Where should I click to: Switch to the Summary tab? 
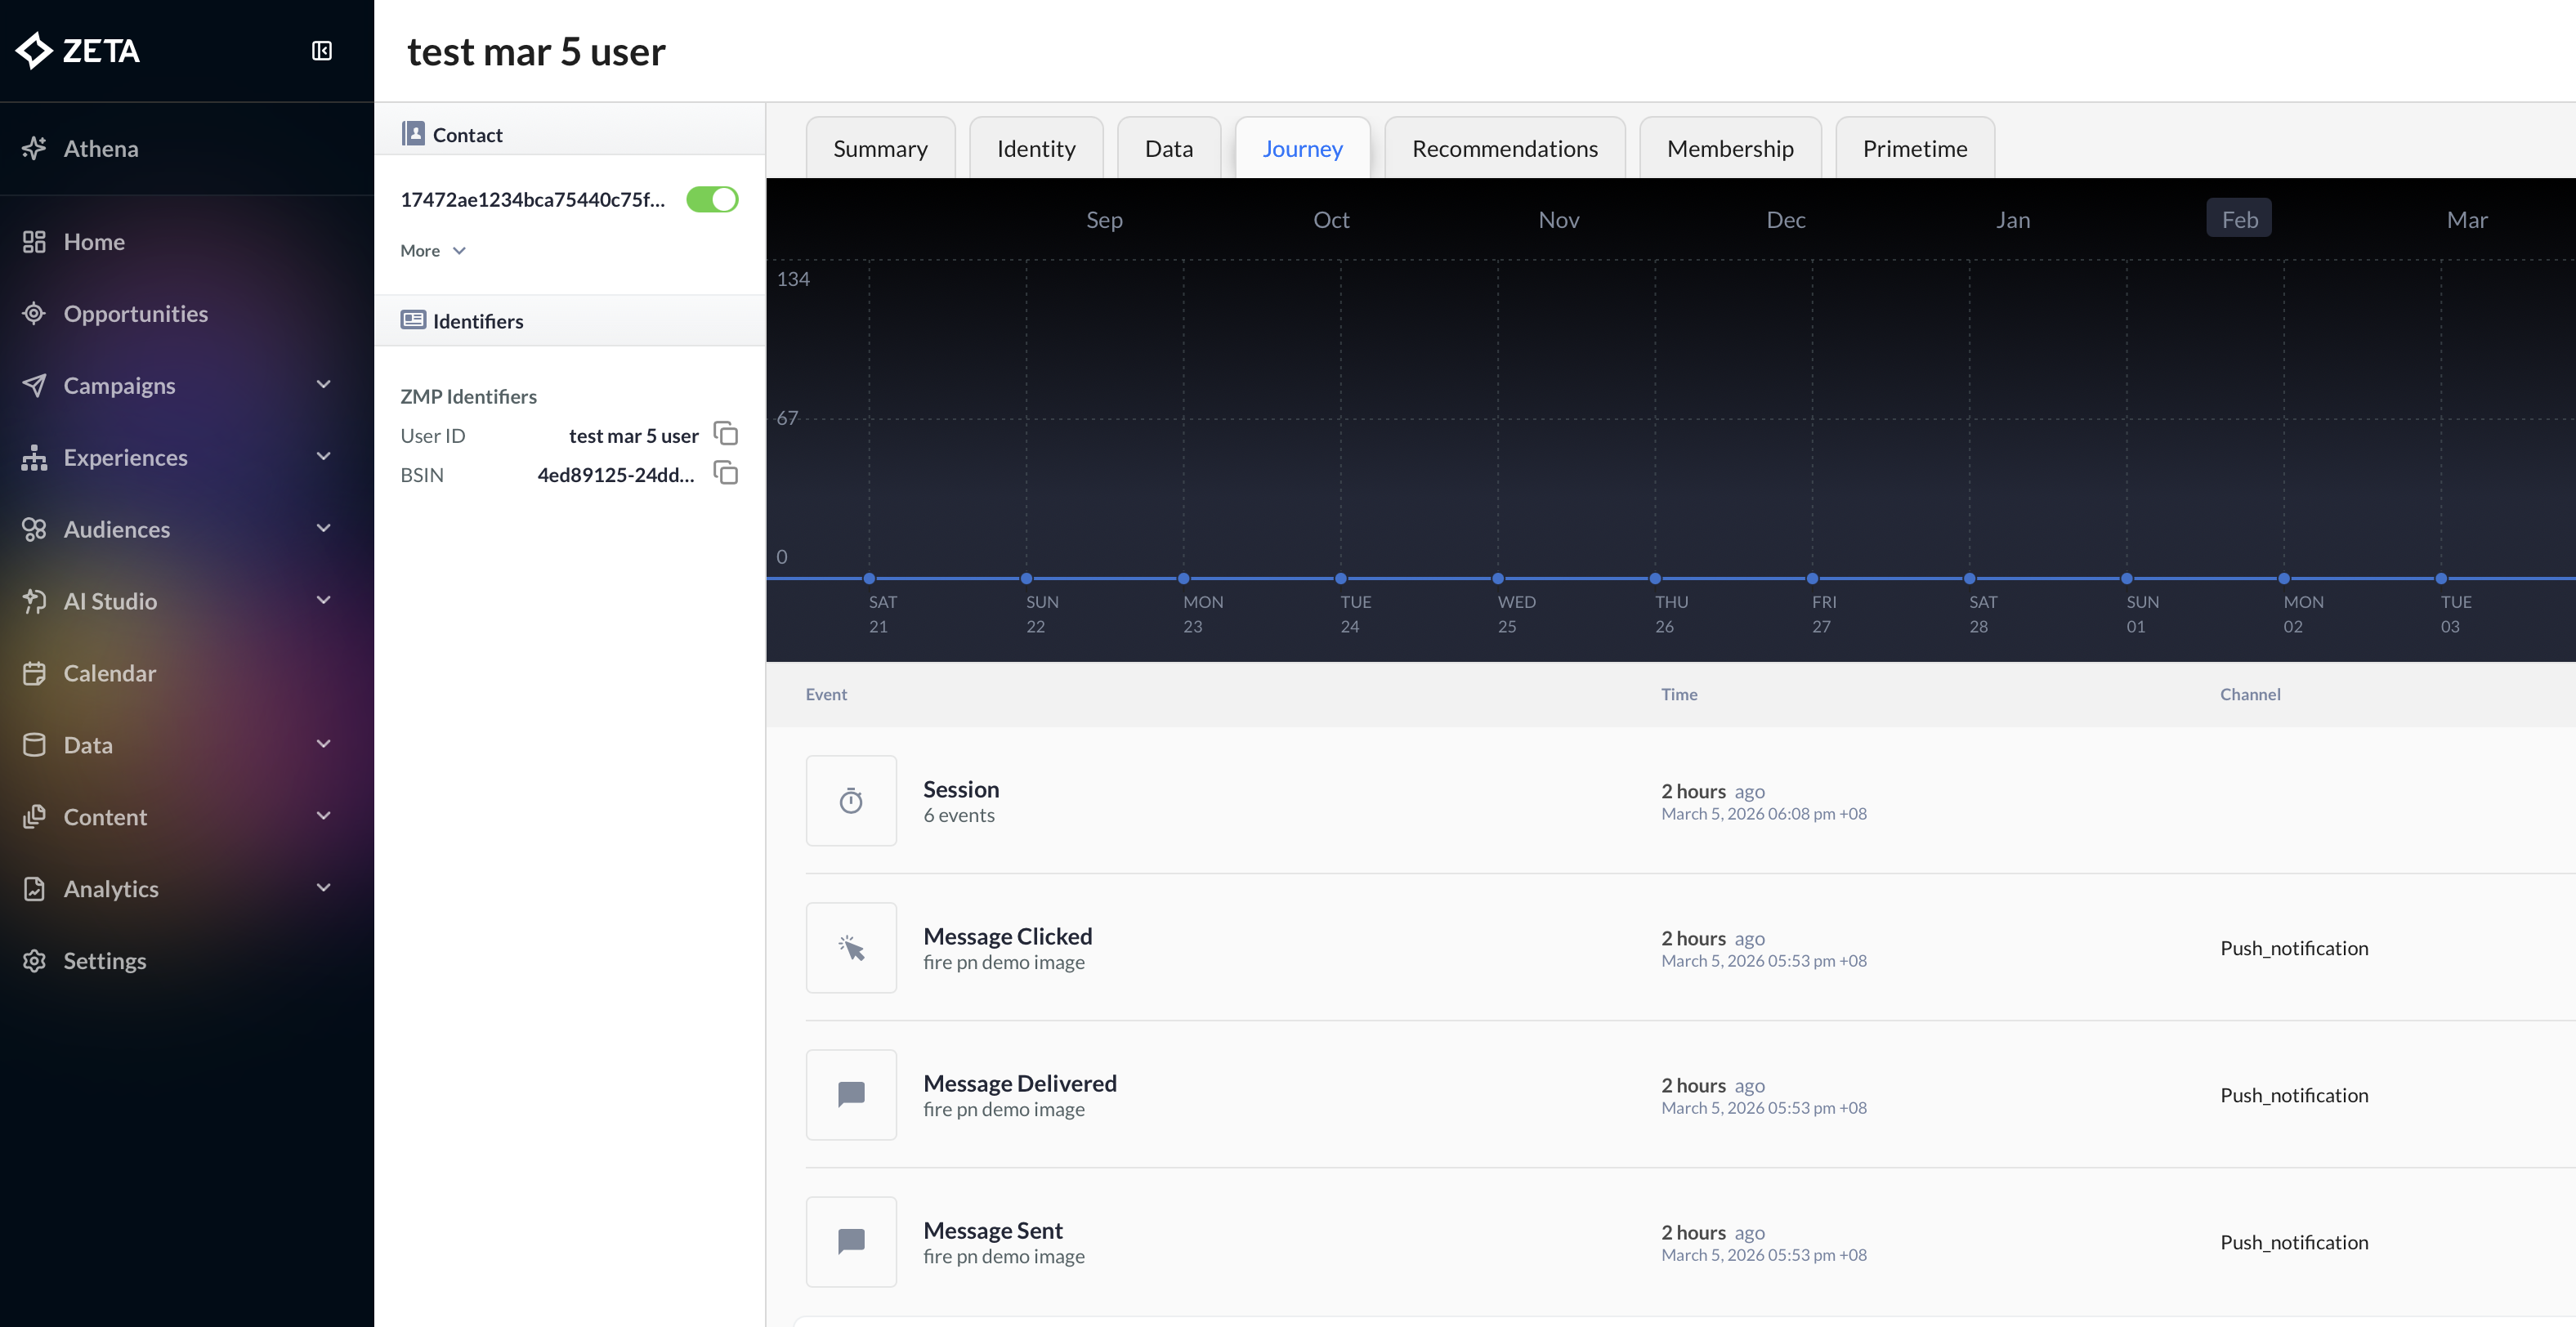click(x=879, y=147)
